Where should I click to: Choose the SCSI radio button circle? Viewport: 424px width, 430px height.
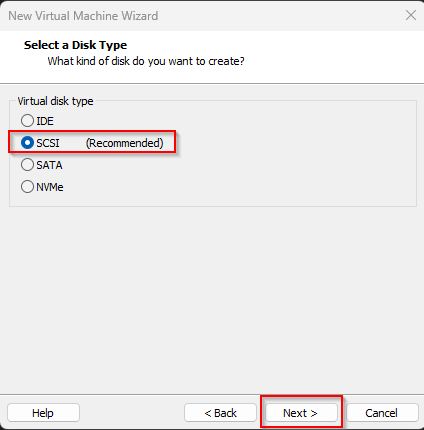point(27,143)
